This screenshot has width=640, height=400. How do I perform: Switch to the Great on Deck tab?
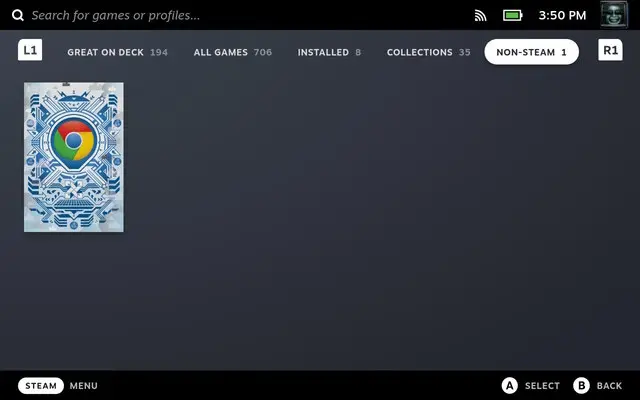tap(117, 52)
